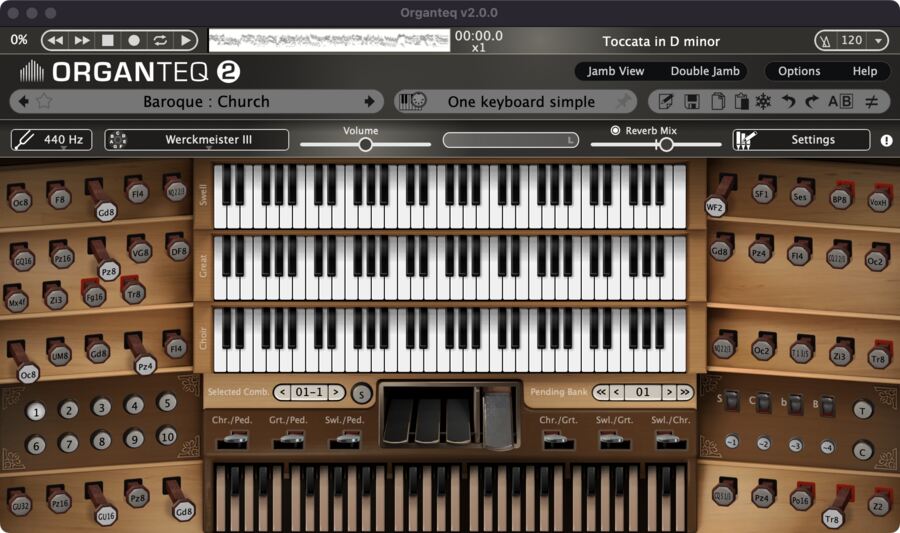This screenshot has width=900, height=533.
Task: Click the A/B comparison icon
Action: pyautogui.click(x=840, y=101)
